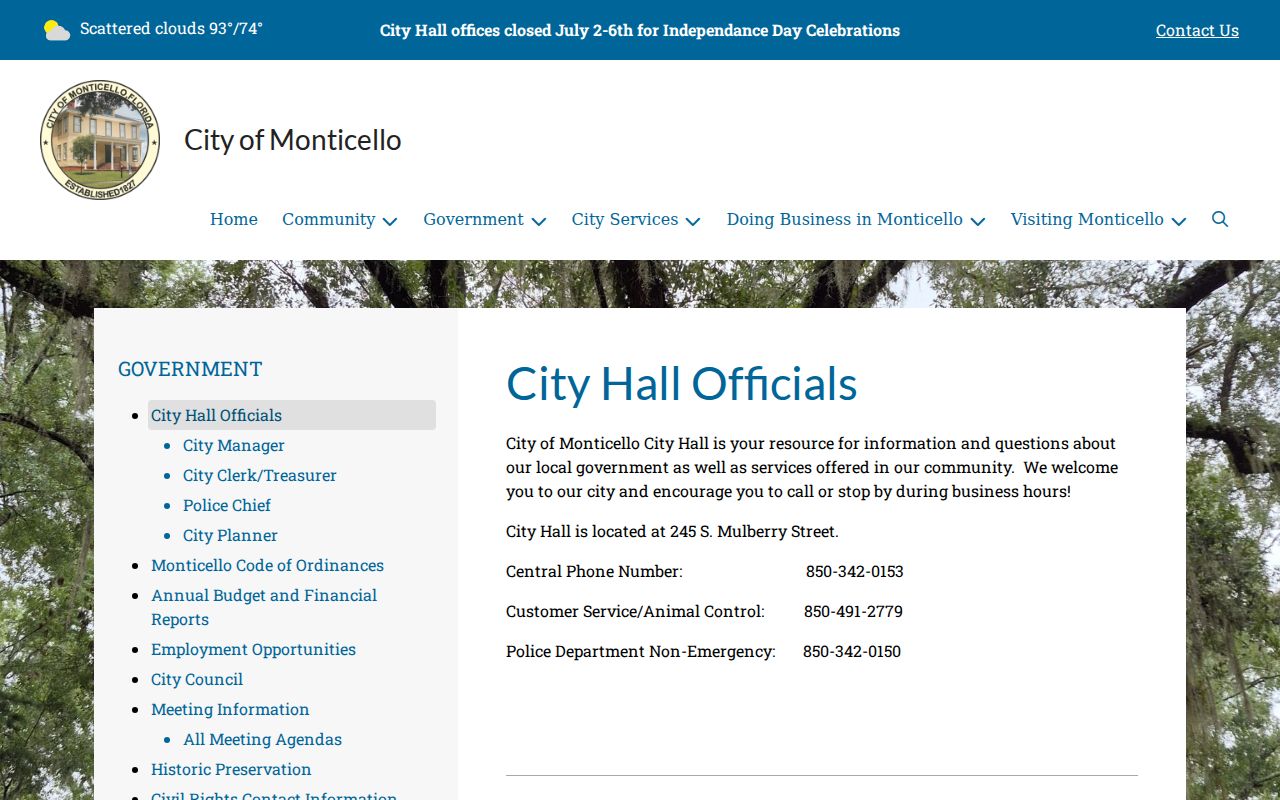Screen dimensions: 1280x800
Task: Click the City Hall Officials page heading
Action: [682, 383]
